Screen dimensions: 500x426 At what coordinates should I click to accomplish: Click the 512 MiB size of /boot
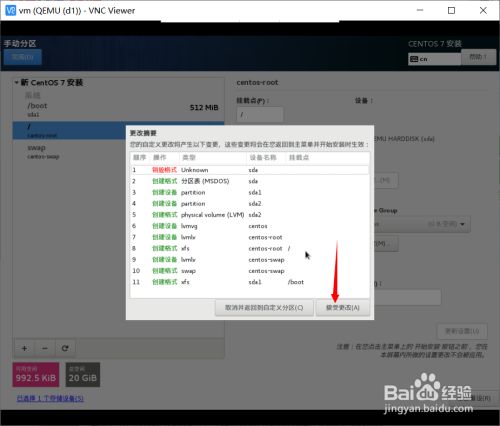click(x=204, y=108)
